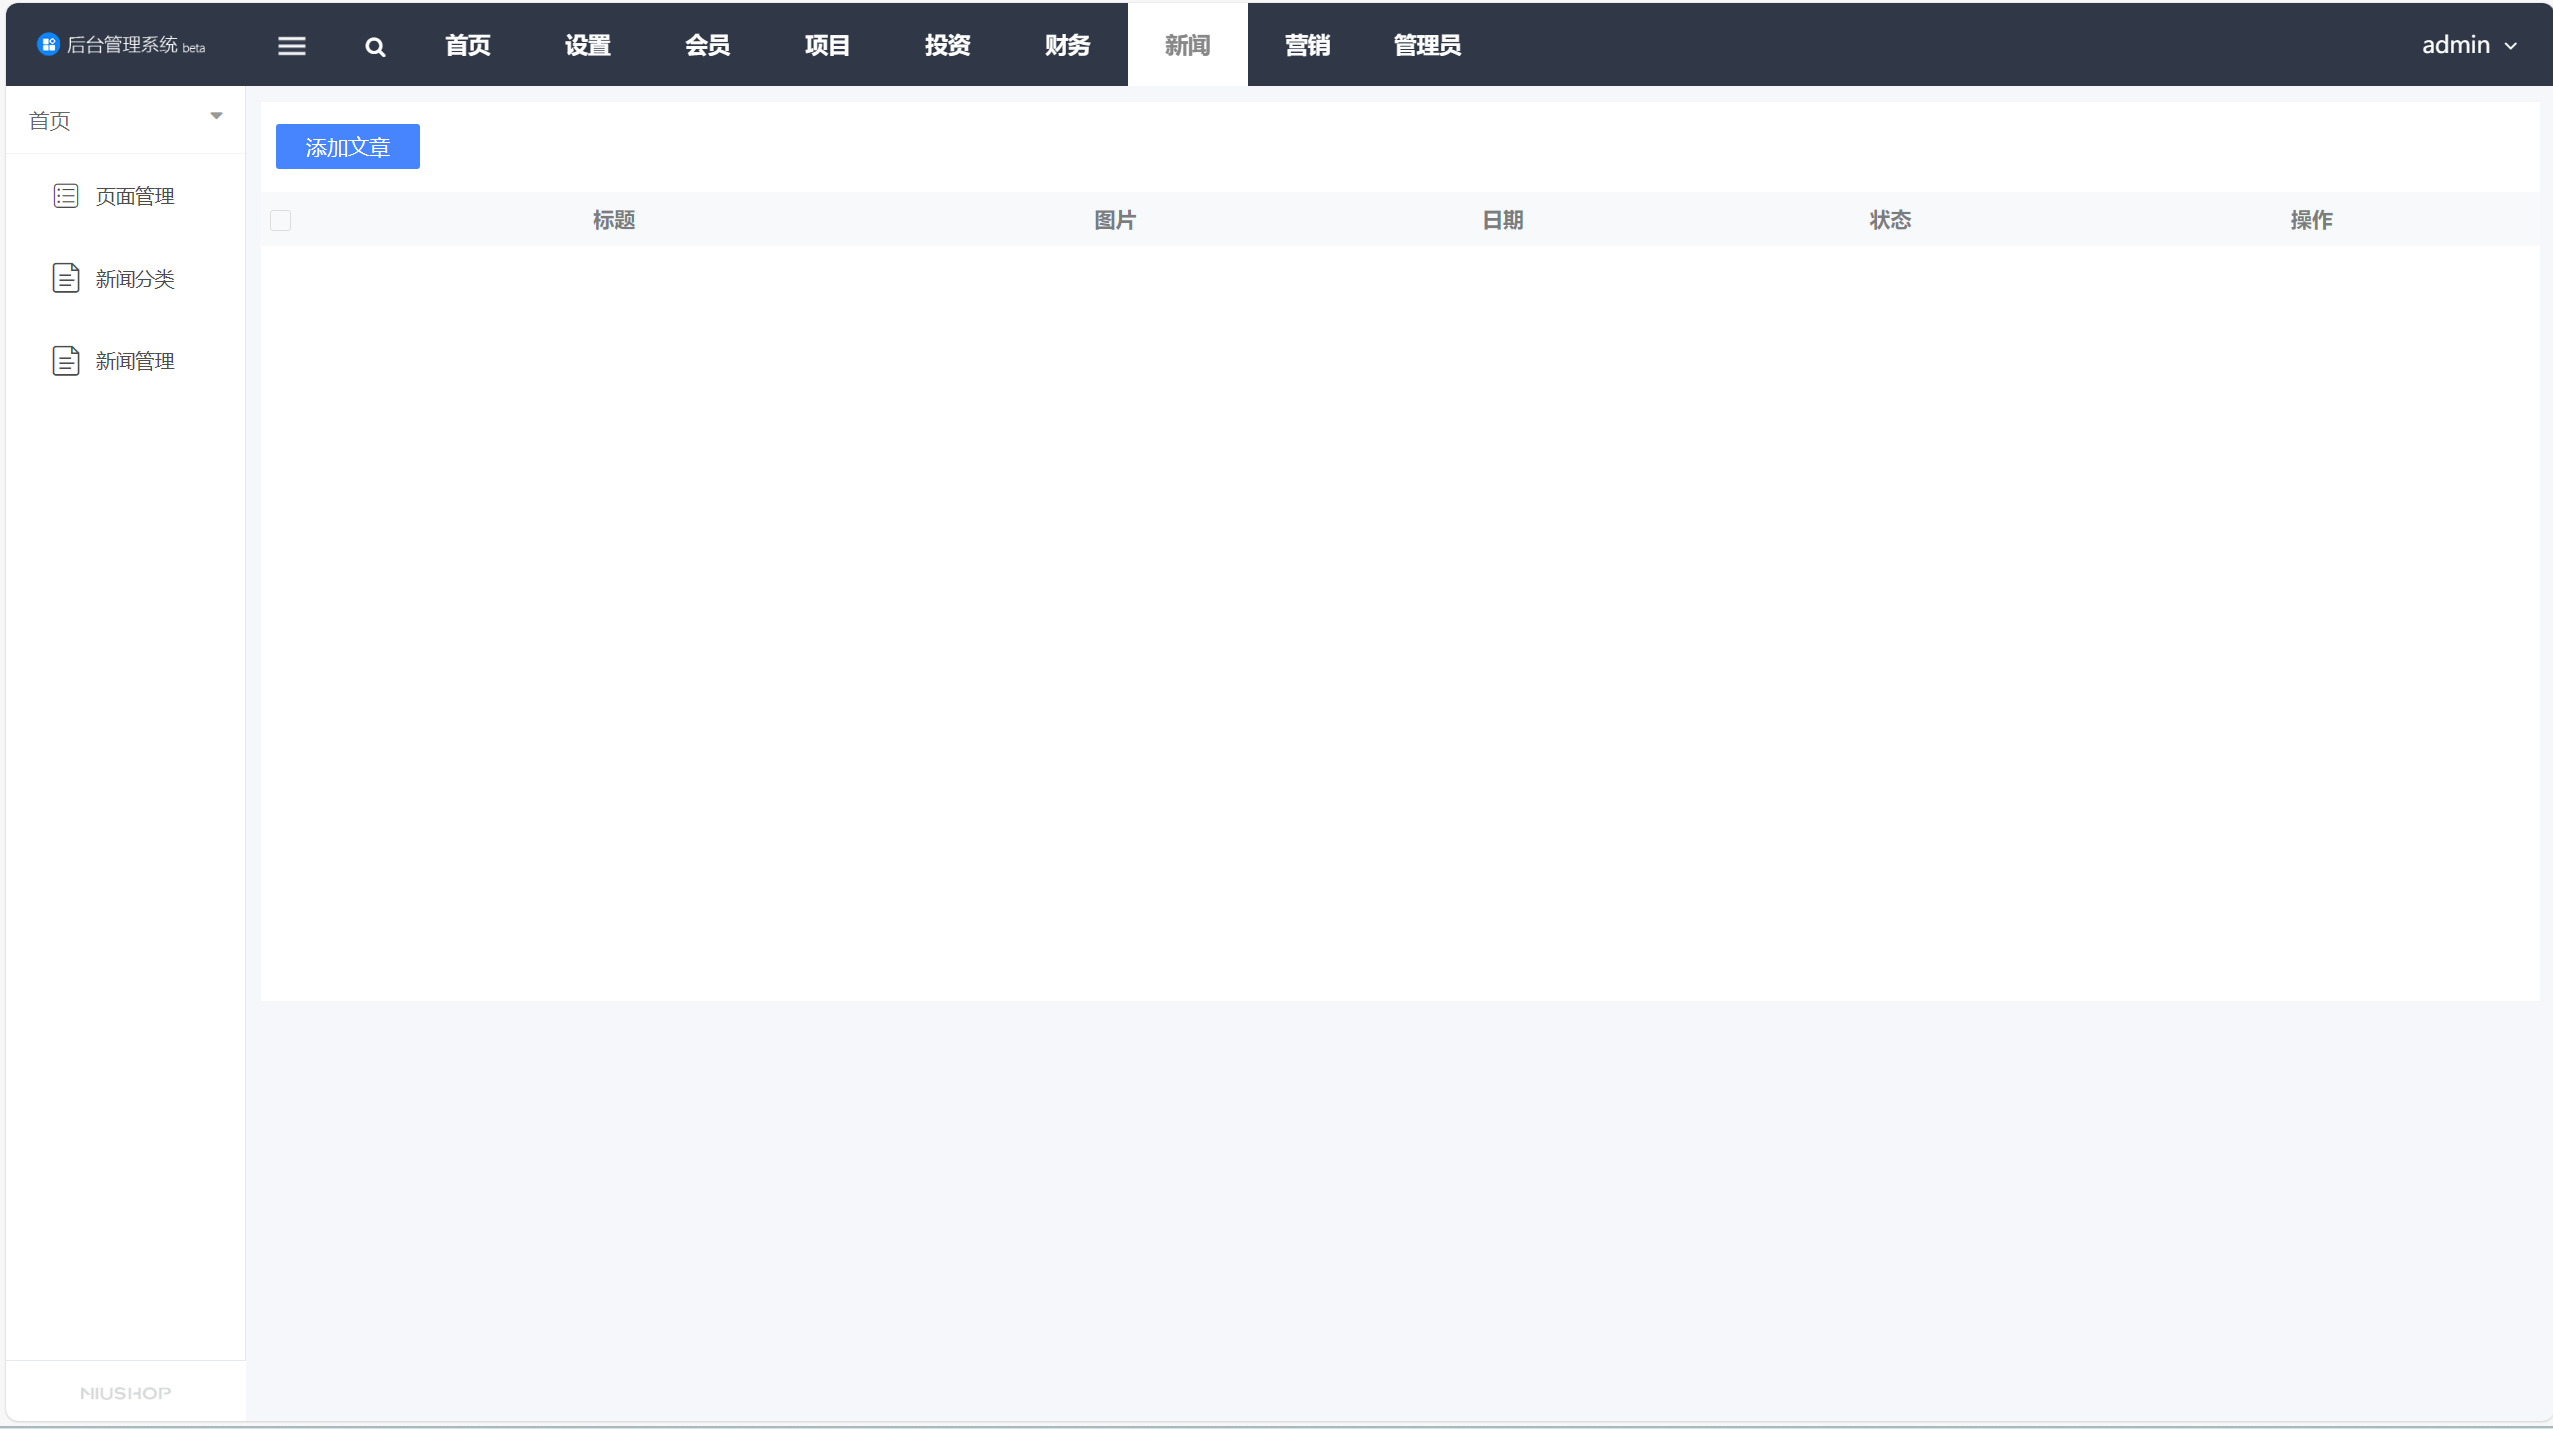
Task: Open the 设置 top menu
Action: (x=587, y=45)
